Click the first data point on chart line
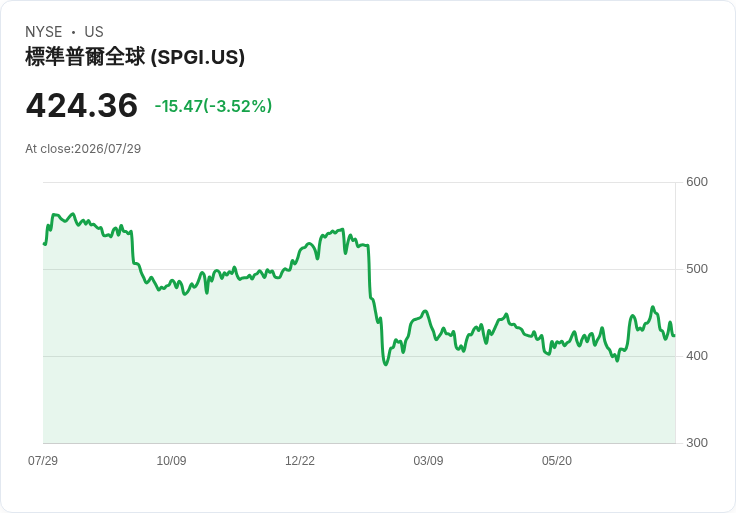 click(x=44, y=244)
